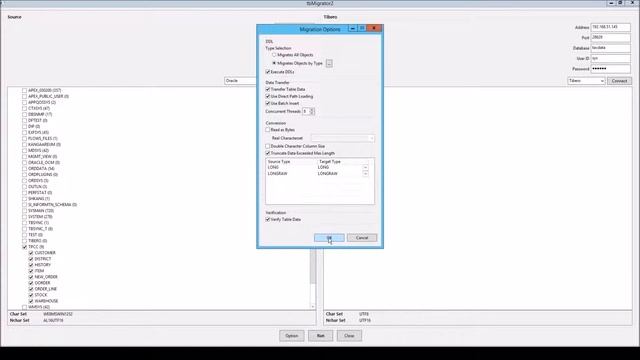Open the Oracle source type dropdown

click(241, 81)
